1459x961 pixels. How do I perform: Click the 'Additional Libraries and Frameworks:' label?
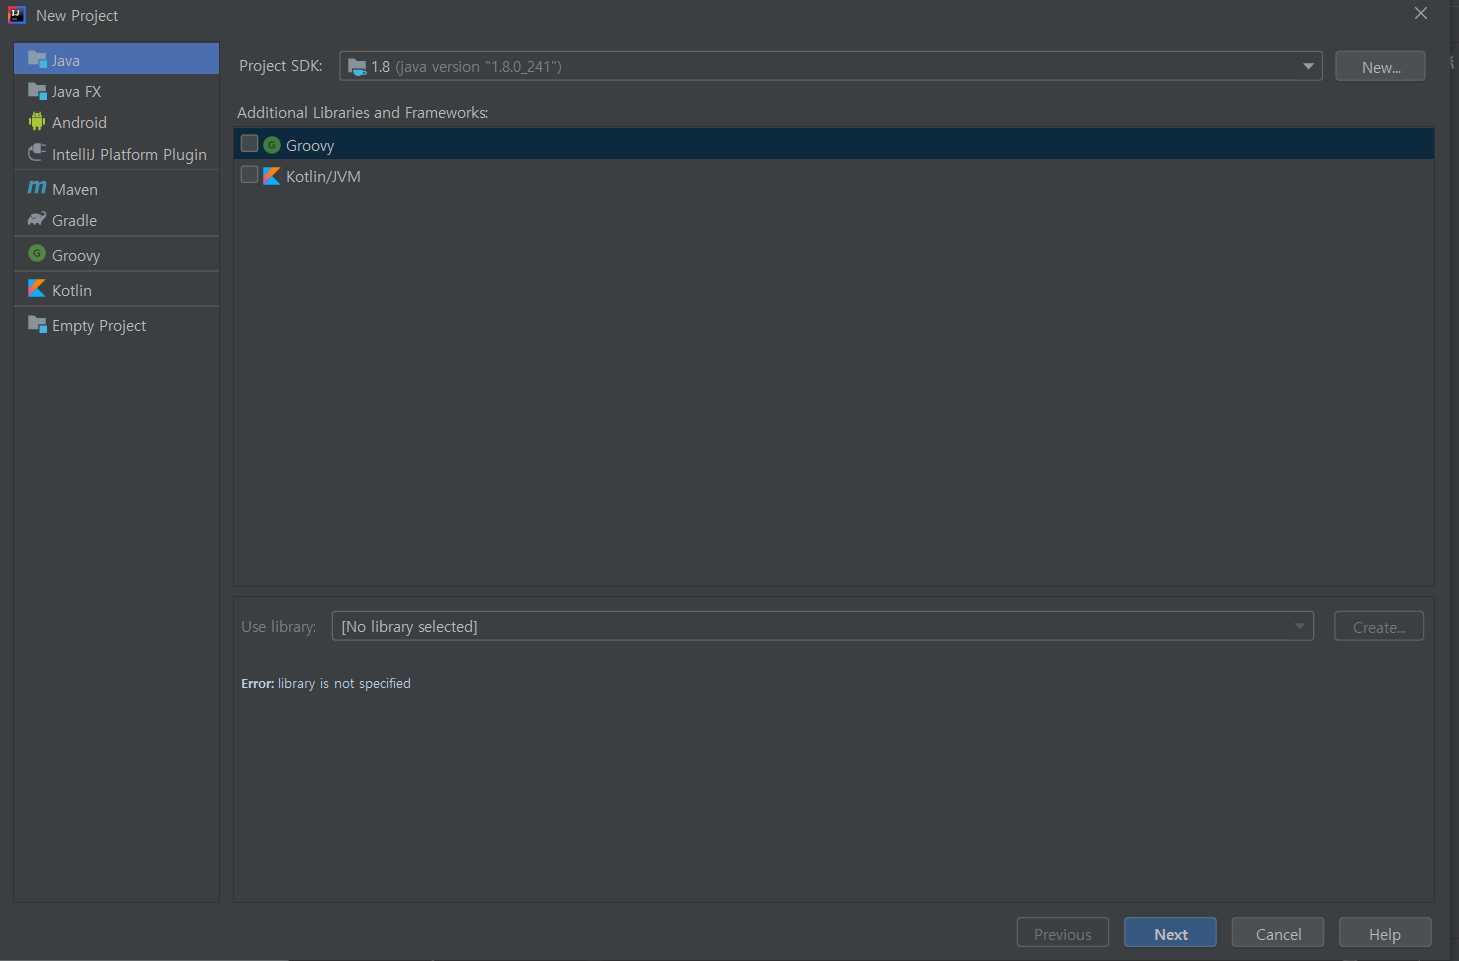363,113
